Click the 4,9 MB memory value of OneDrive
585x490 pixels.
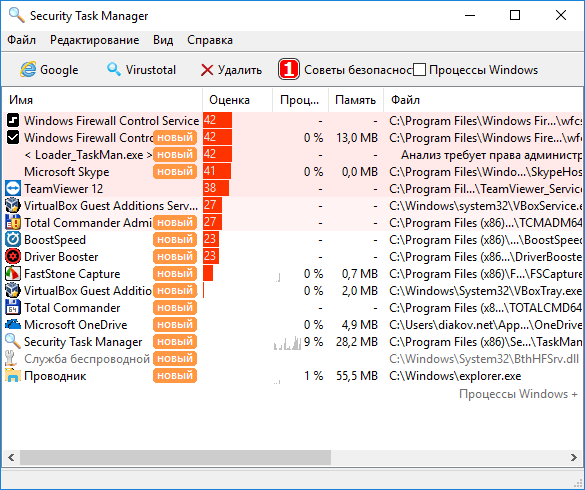(x=360, y=325)
